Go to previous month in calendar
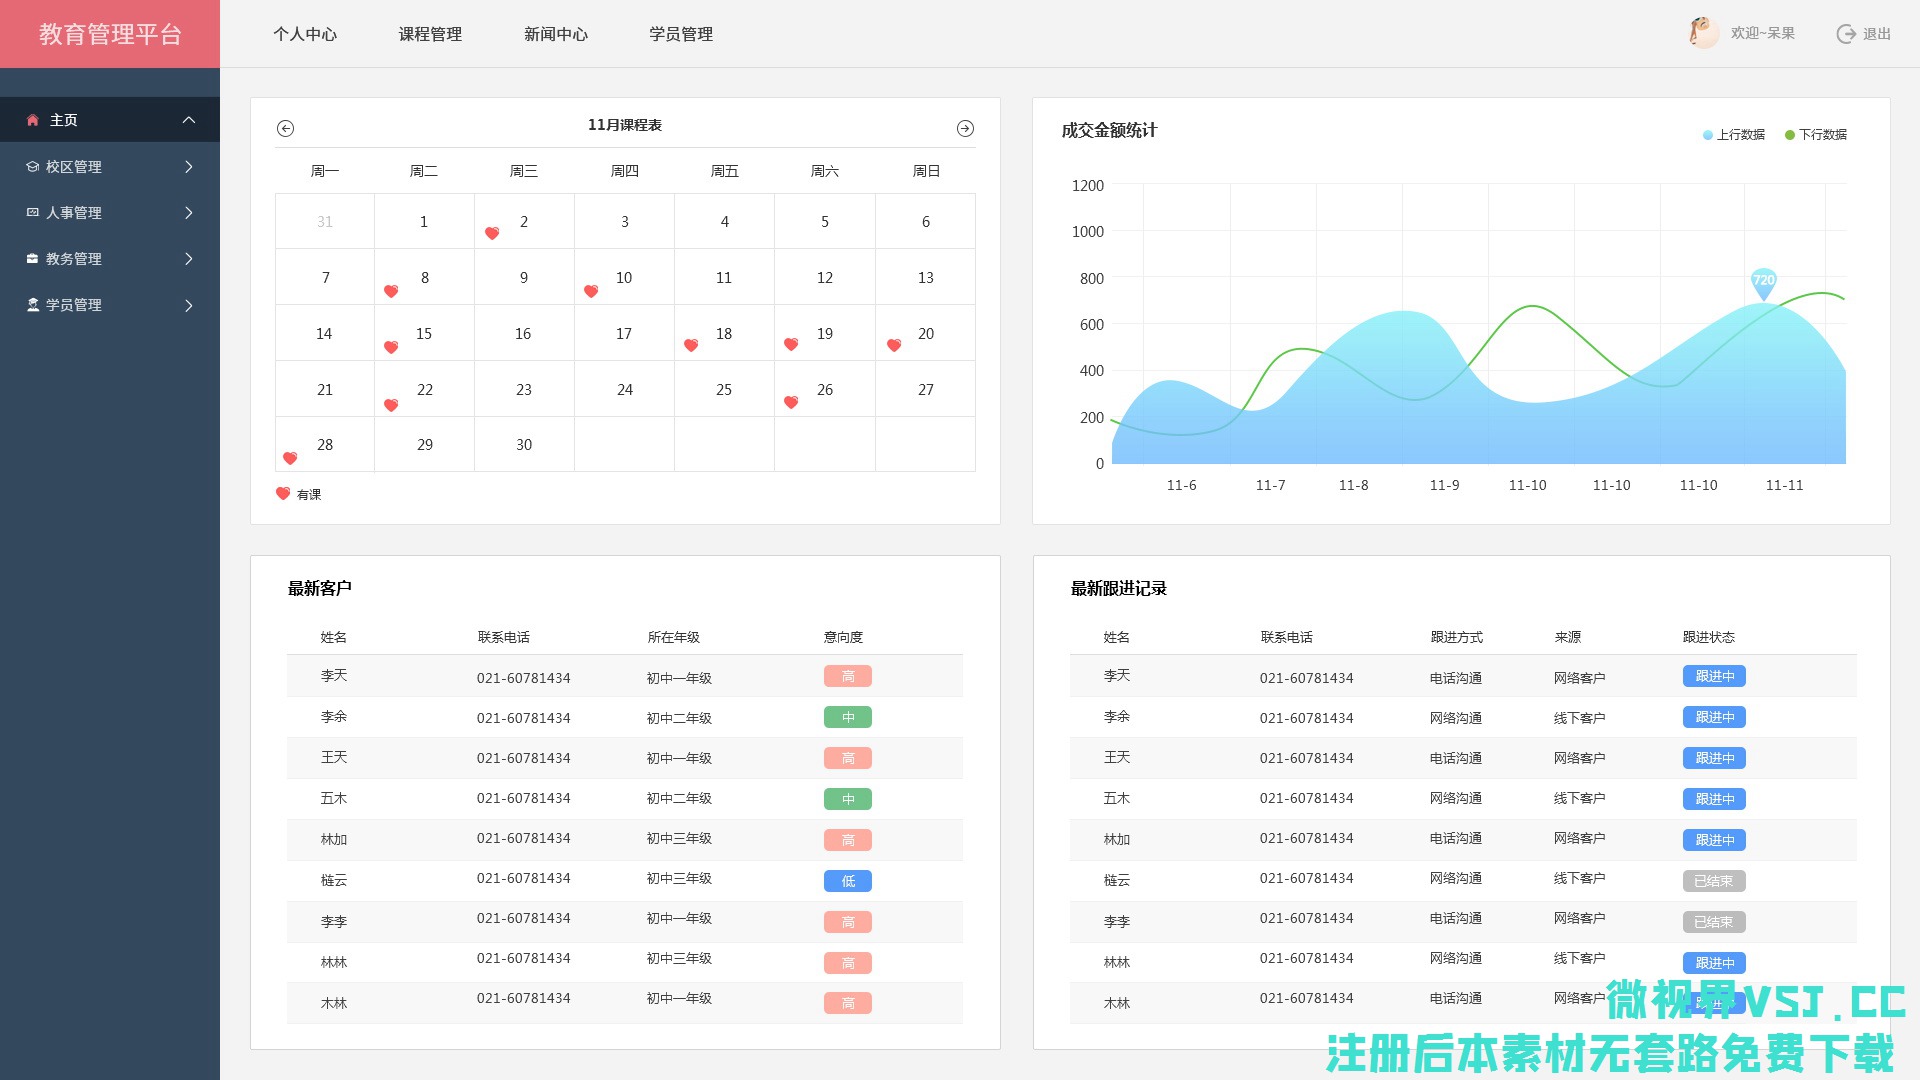The height and width of the screenshot is (1080, 1920). [285, 128]
